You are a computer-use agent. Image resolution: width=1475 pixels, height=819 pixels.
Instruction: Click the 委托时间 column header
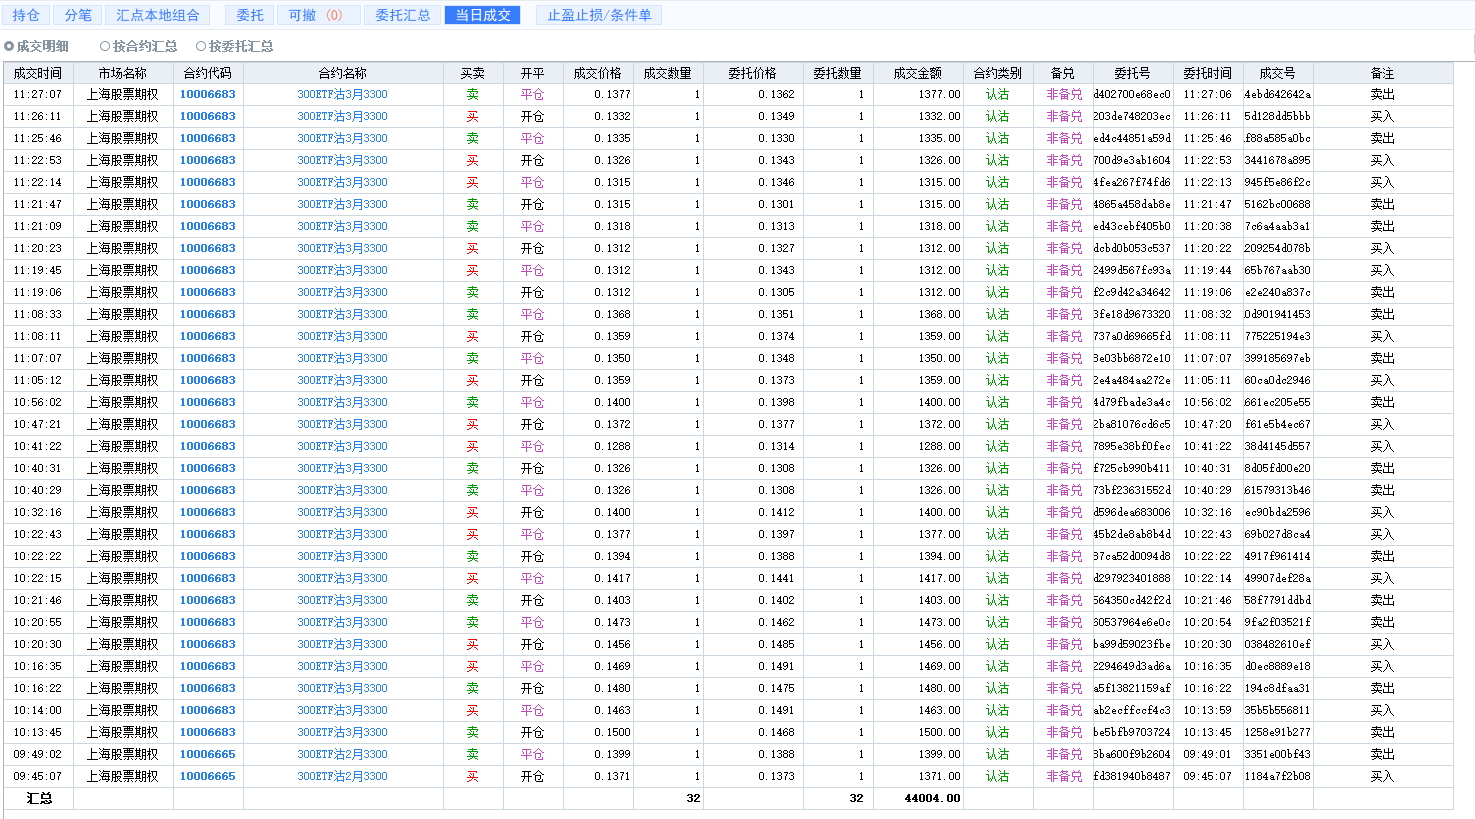(1208, 73)
